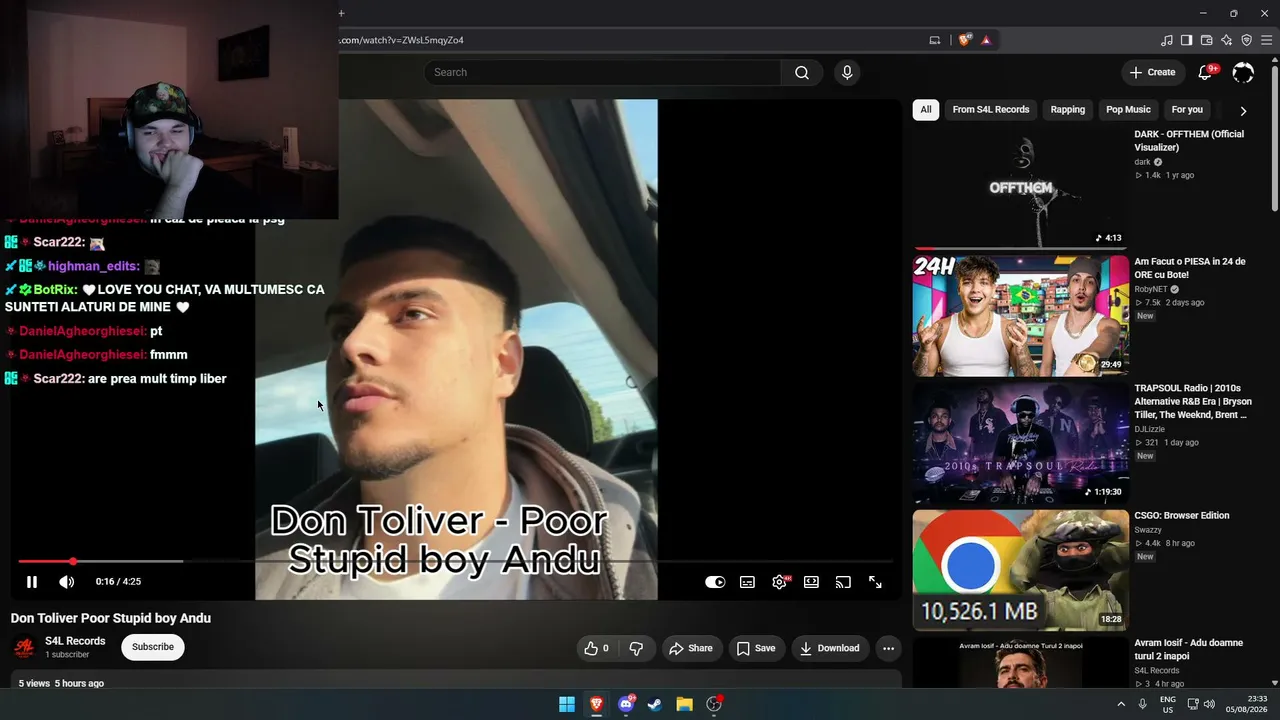Open the Avram Iosif video title

pyautogui.click(x=1188, y=650)
